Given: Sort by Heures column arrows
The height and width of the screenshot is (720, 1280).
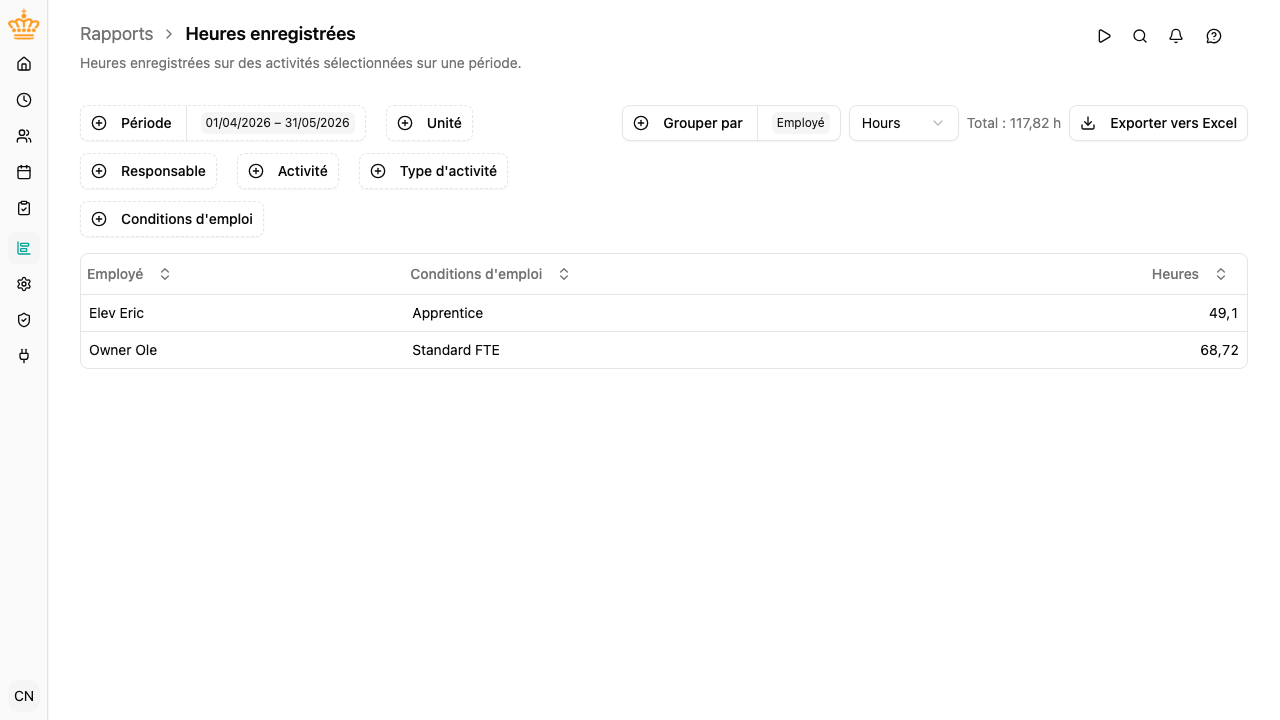Looking at the screenshot, I should tap(1221, 274).
